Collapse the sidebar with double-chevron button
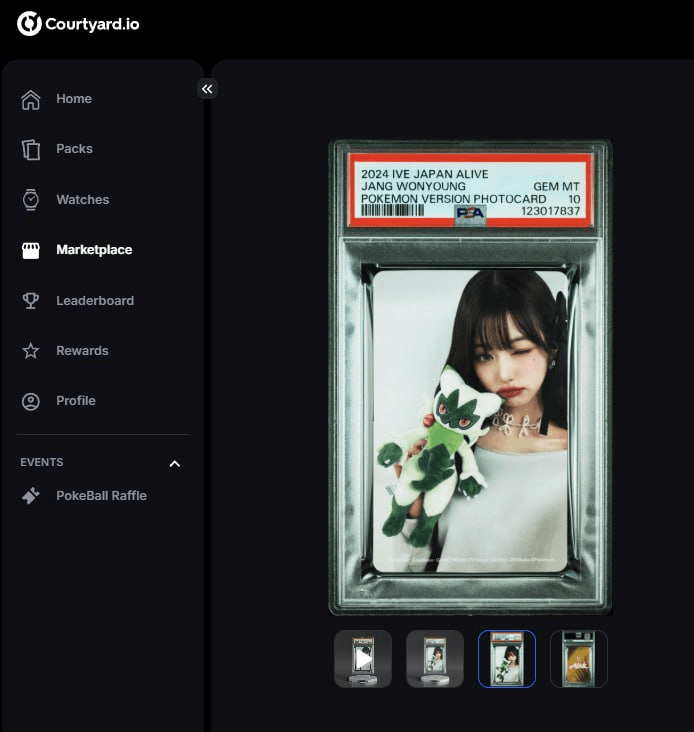 [x=207, y=89]
